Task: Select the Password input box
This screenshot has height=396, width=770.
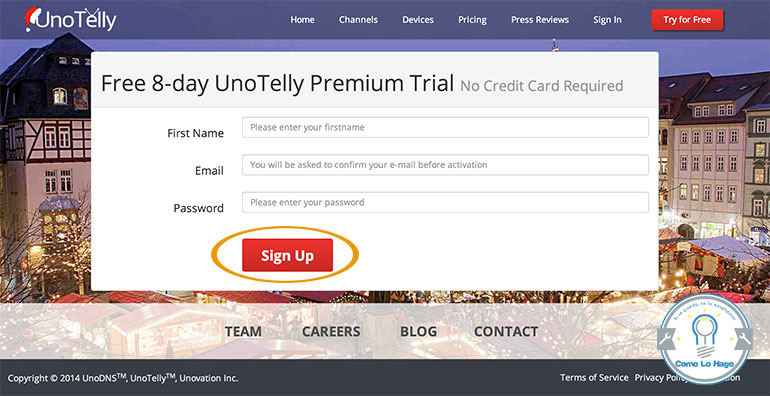Action: pyautogui.click(x=445, y=202)
